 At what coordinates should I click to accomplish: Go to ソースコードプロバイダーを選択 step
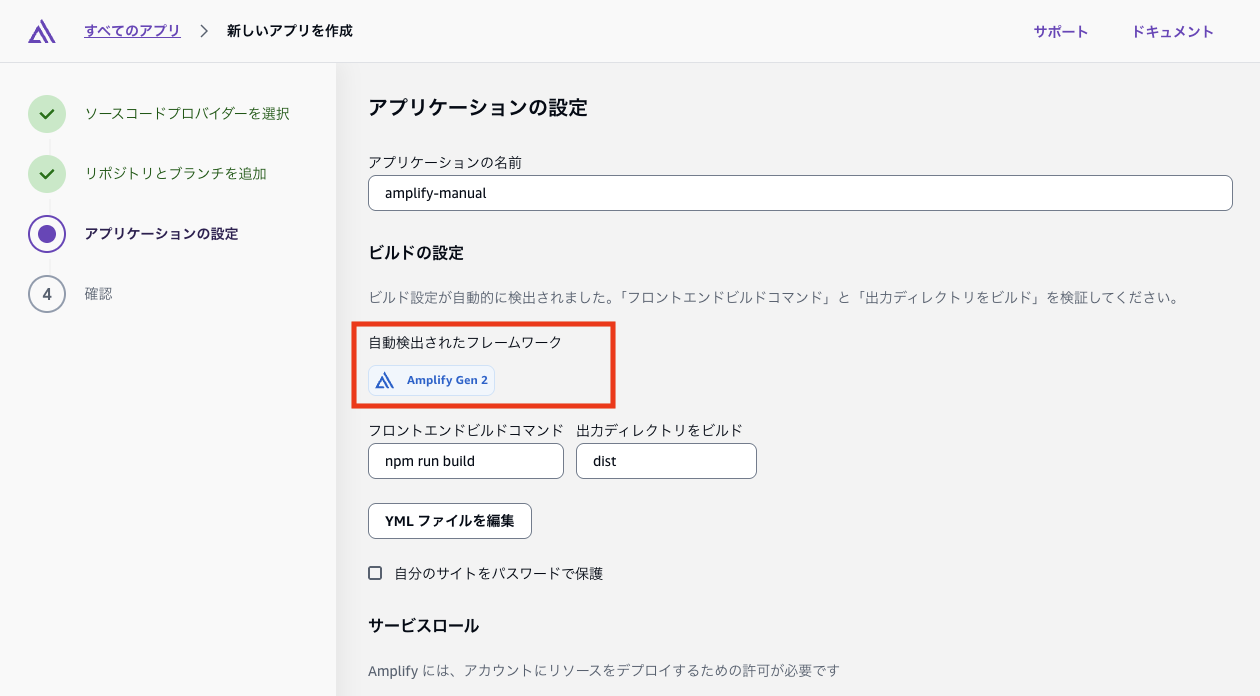point(187,114)
